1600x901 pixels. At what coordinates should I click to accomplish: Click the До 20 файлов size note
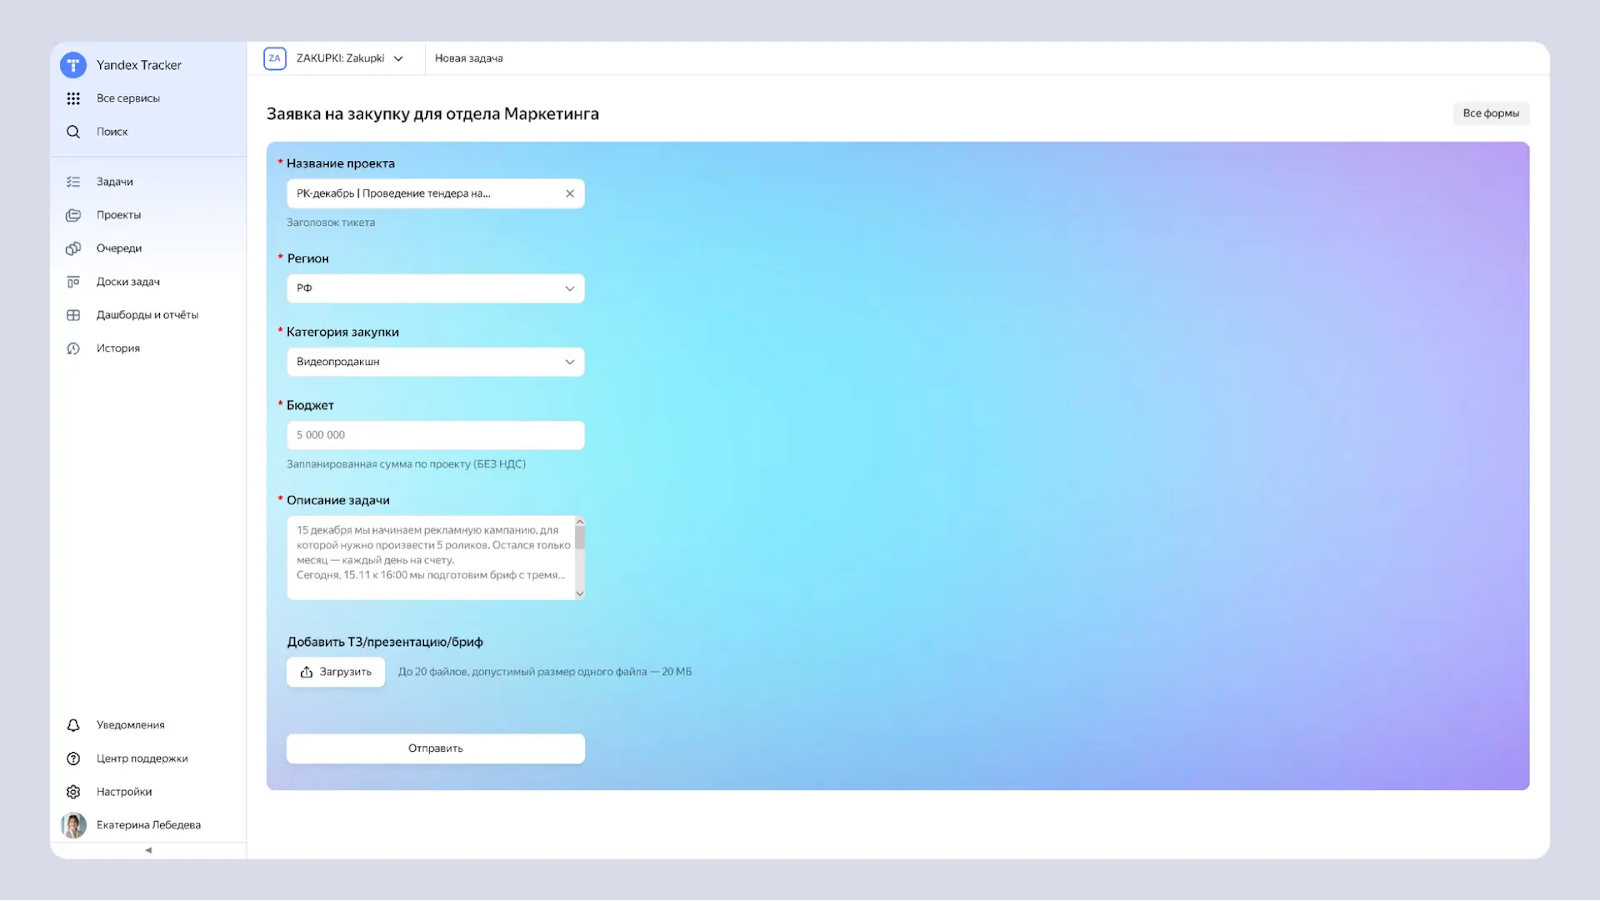point(545,672)
